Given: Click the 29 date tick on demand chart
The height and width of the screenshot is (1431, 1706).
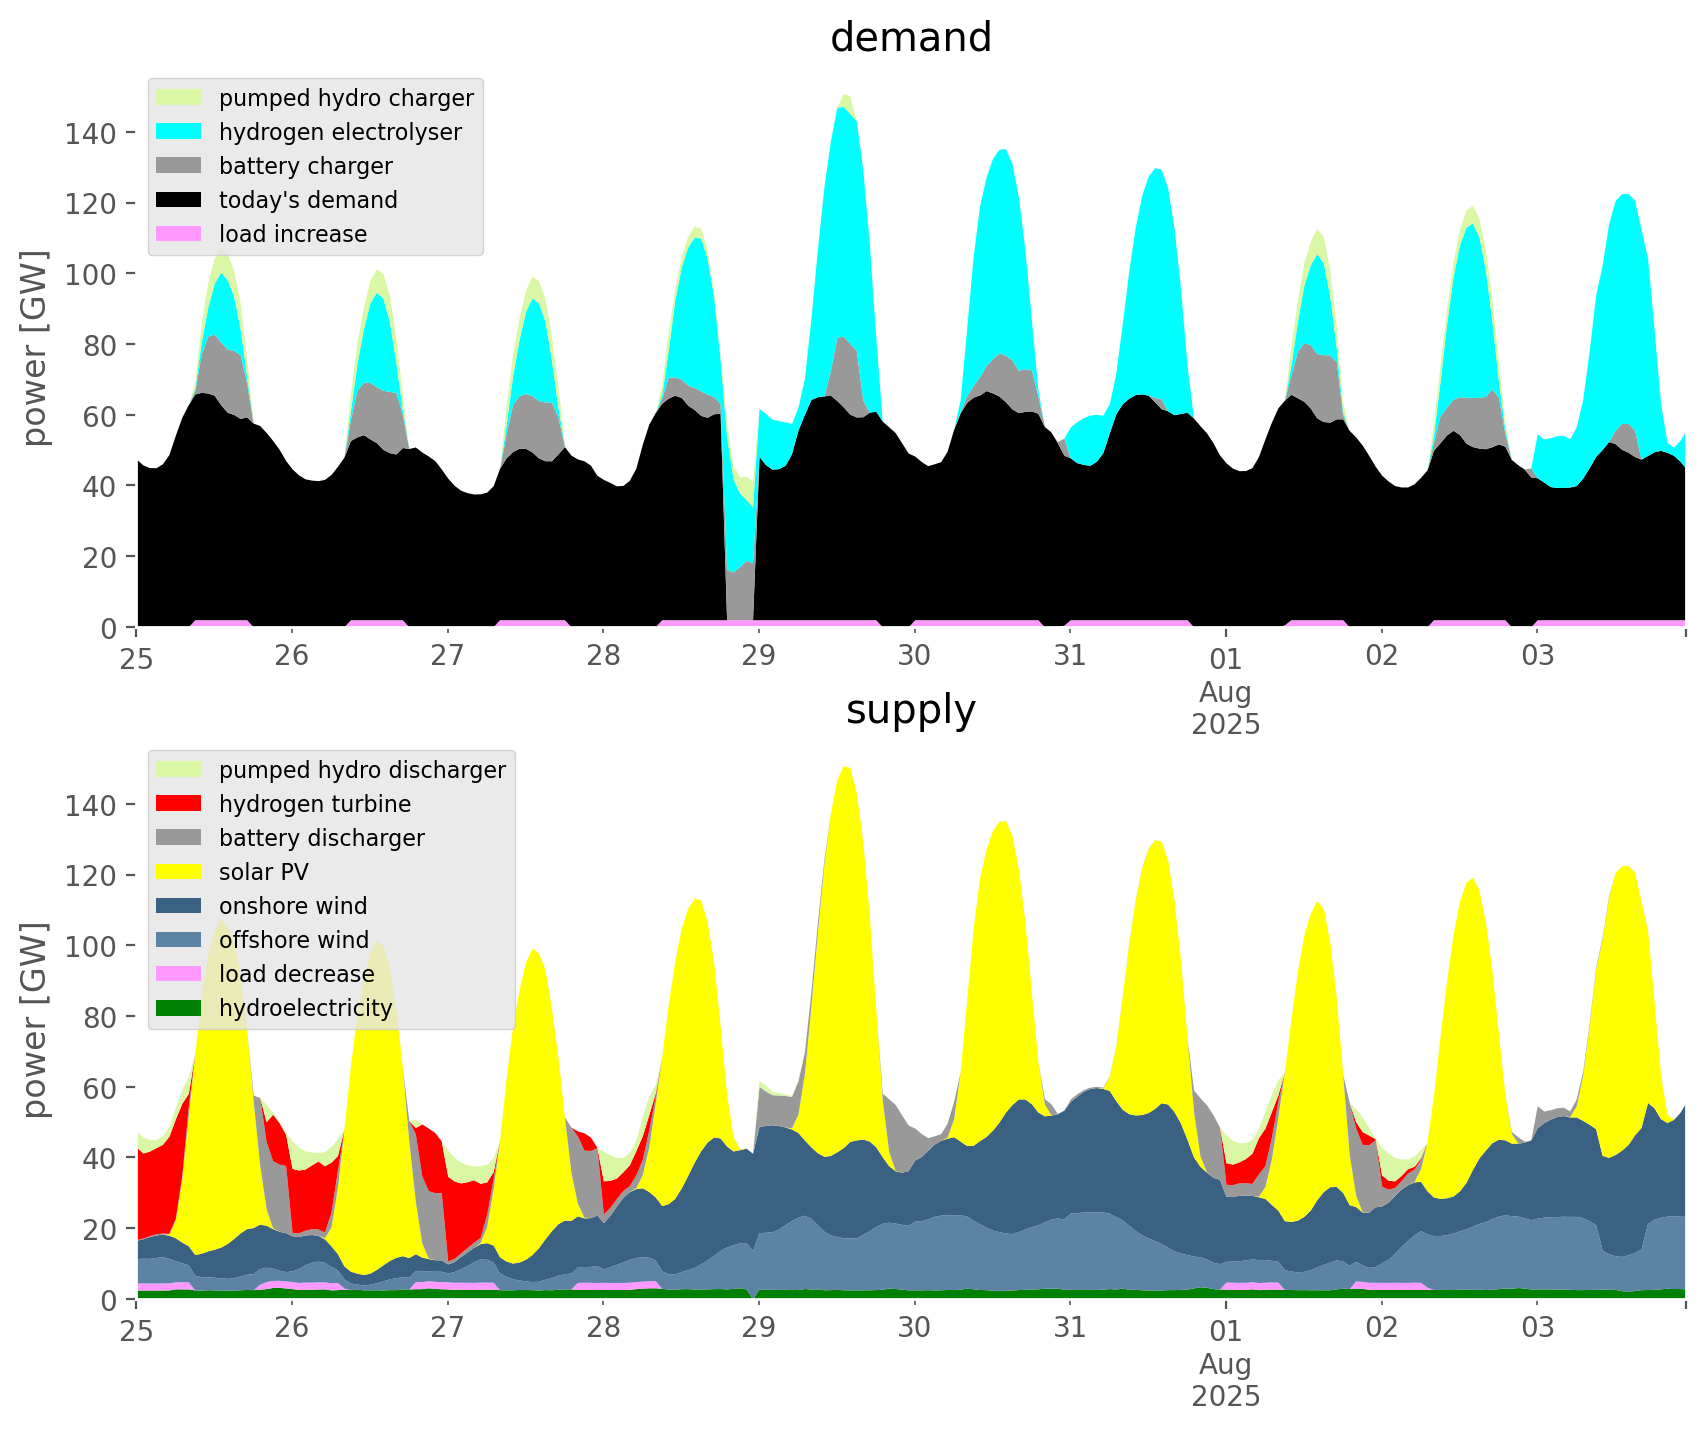Looking at the screenshot, I should click(x=758, y=656).
